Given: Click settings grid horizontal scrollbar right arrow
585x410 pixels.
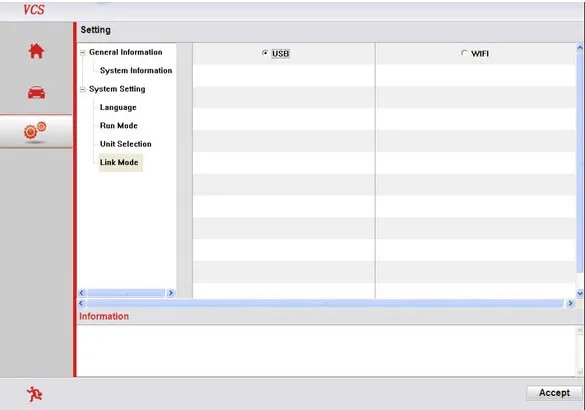Looking at the screenshot, I should click(x=570, y=303).
